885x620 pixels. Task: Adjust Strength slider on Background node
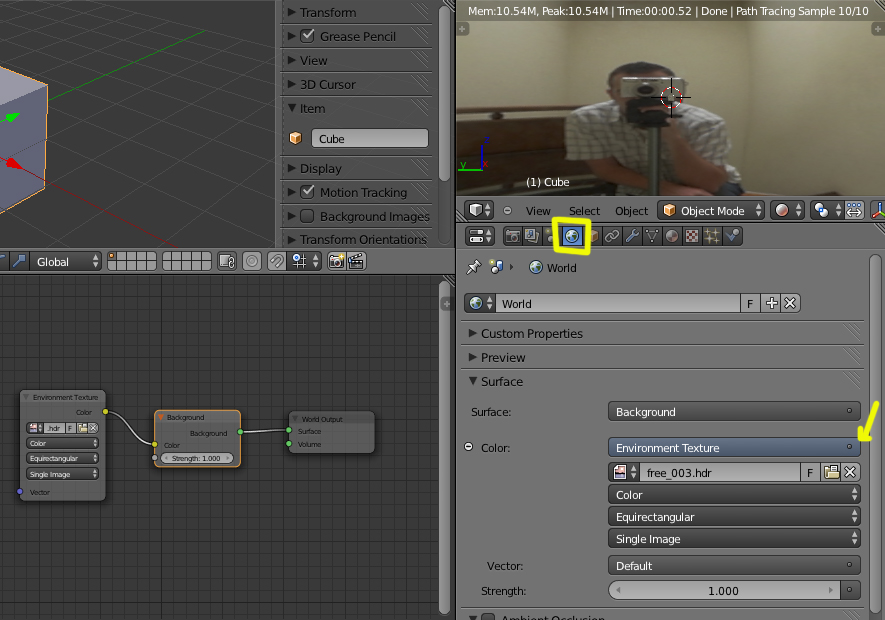[196, 458]
